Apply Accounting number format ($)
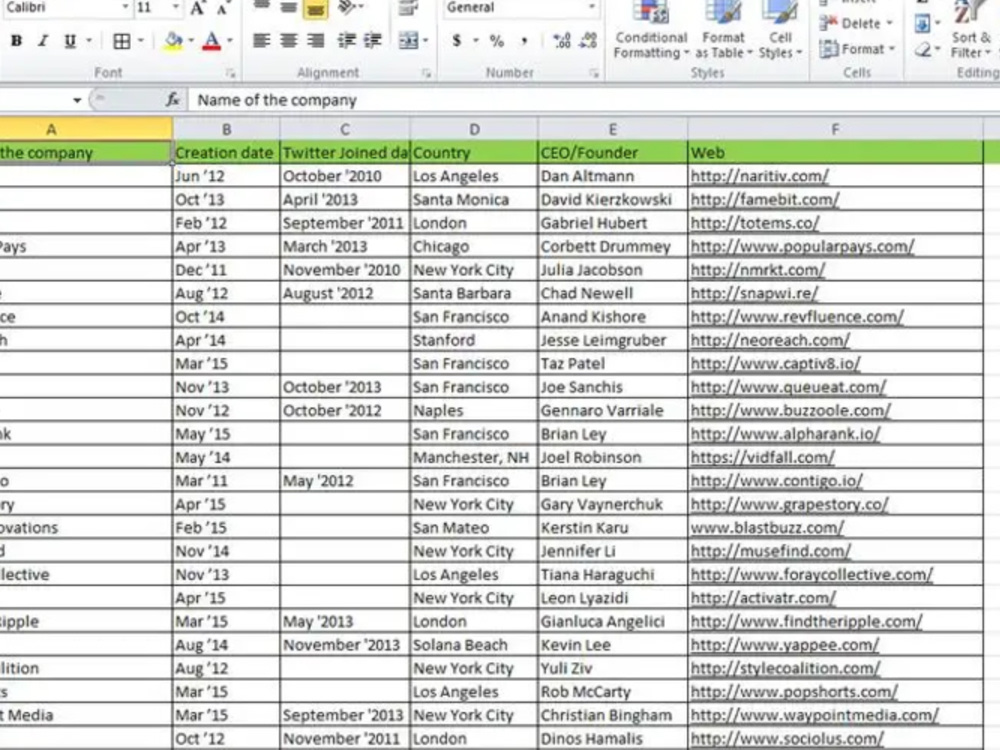1000x750 pixels. tap(457, 41)
